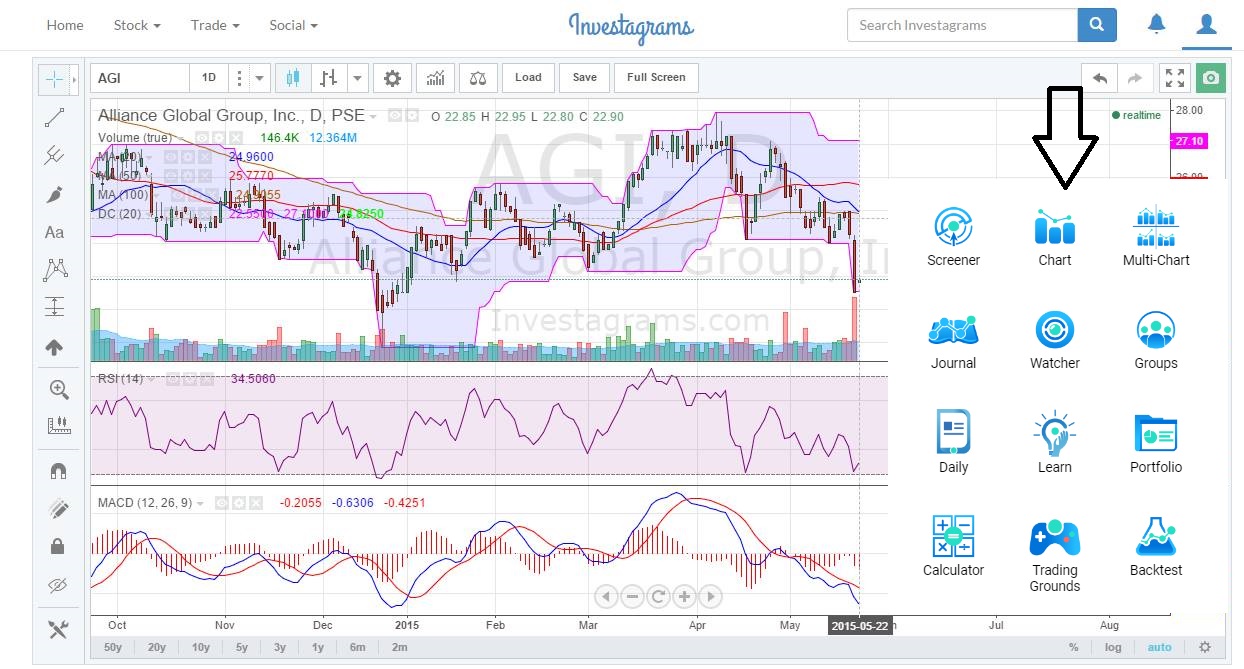Open chart properties gear in top toolbar
Image resolution: width=1244 pixels, height=669 pixels.
click(392, 78)
